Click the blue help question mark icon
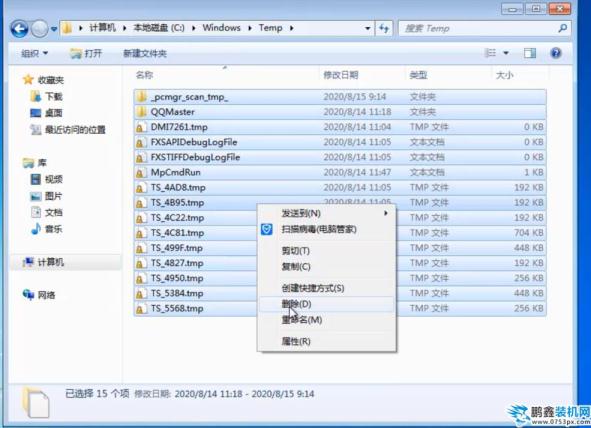591x428 pixels. [556, 53]
